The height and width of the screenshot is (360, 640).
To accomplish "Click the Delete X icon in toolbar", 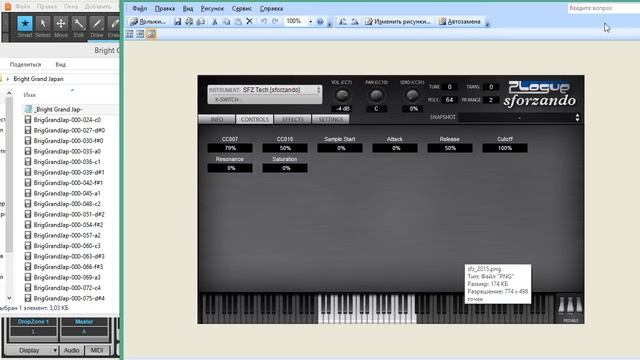I will pyautogui.click(x=249, y=21).
